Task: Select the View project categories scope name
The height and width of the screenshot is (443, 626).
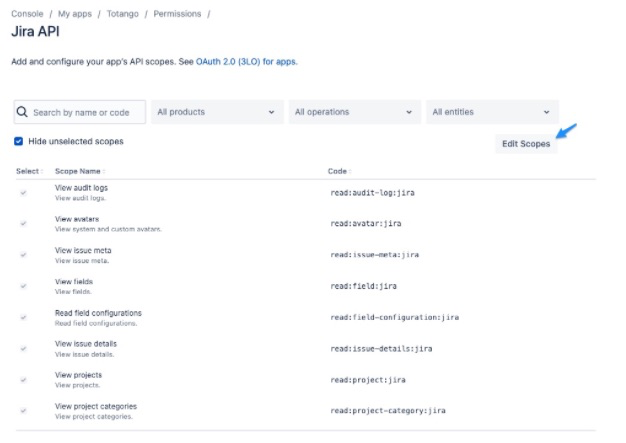Action: click(x=96, y=406)
